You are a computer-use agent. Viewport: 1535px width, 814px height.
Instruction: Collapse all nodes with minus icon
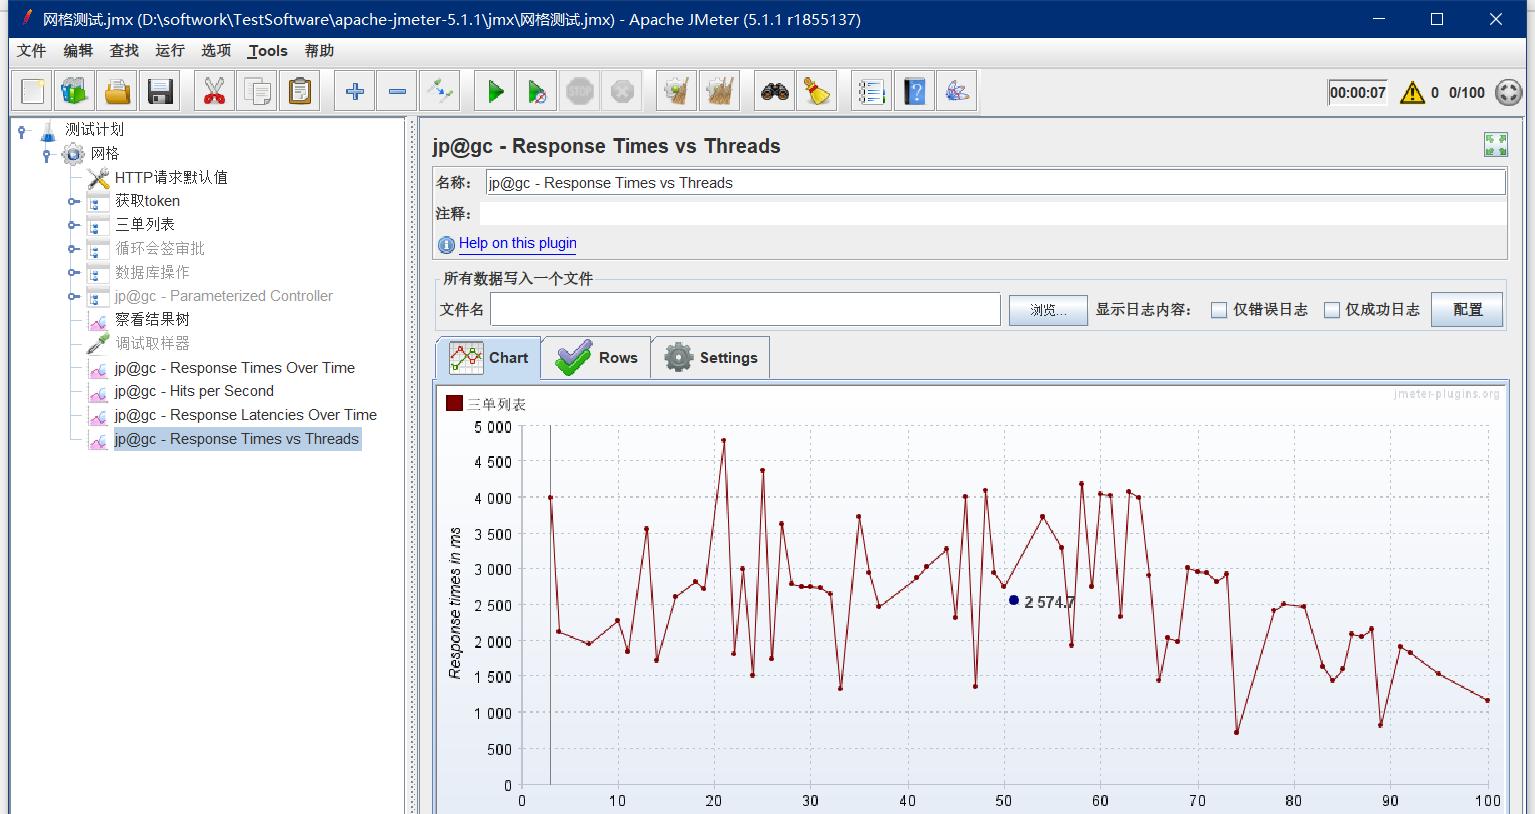[397, 92]
